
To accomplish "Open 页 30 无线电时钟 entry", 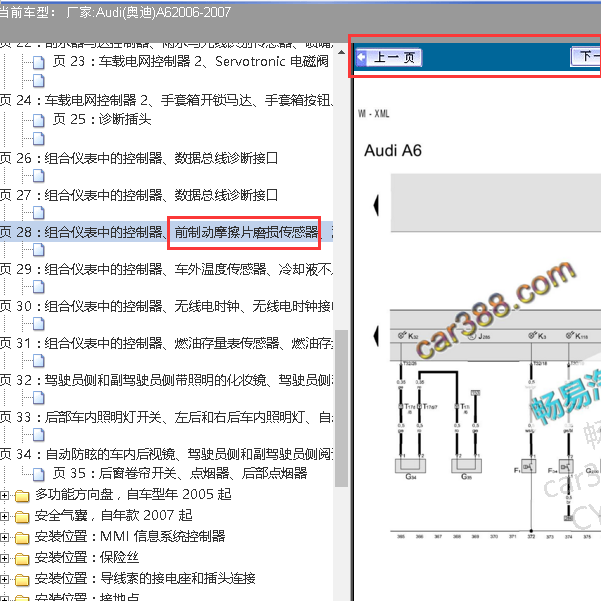I will point(166,306).
